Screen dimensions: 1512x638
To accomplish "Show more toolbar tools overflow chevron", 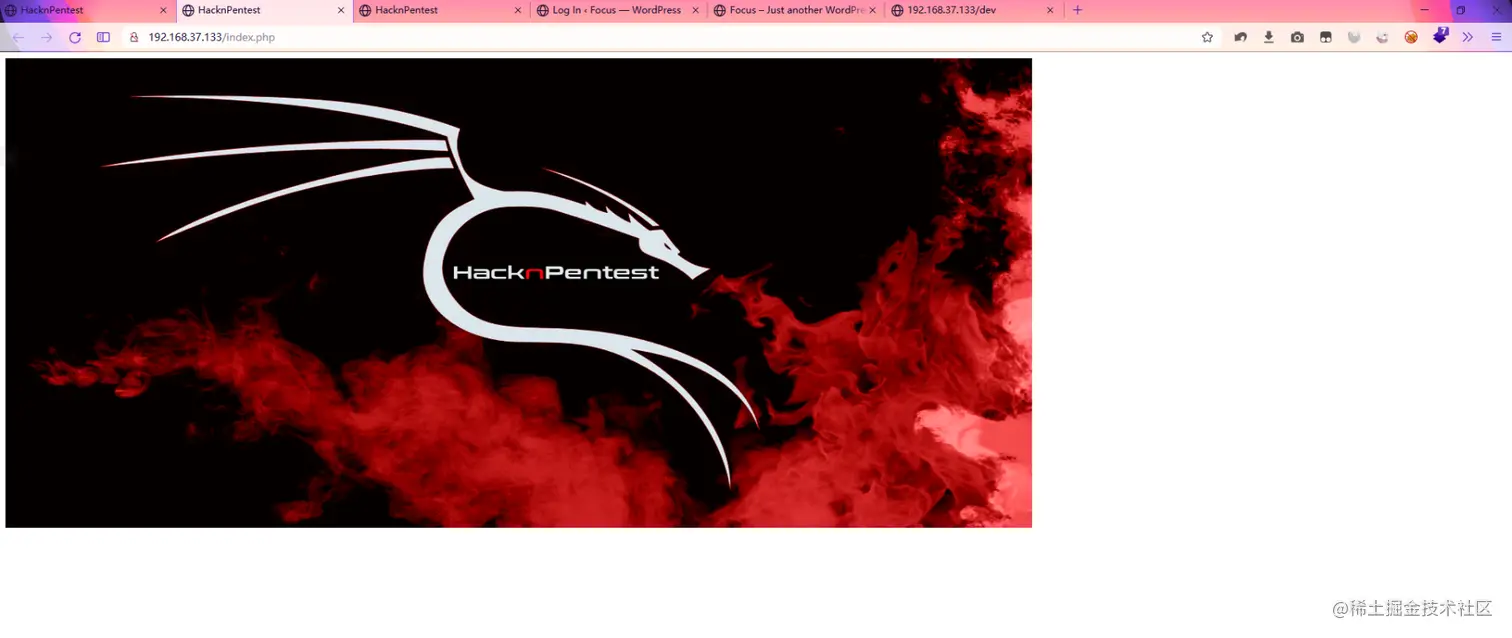I will (x=1468, y=37).
